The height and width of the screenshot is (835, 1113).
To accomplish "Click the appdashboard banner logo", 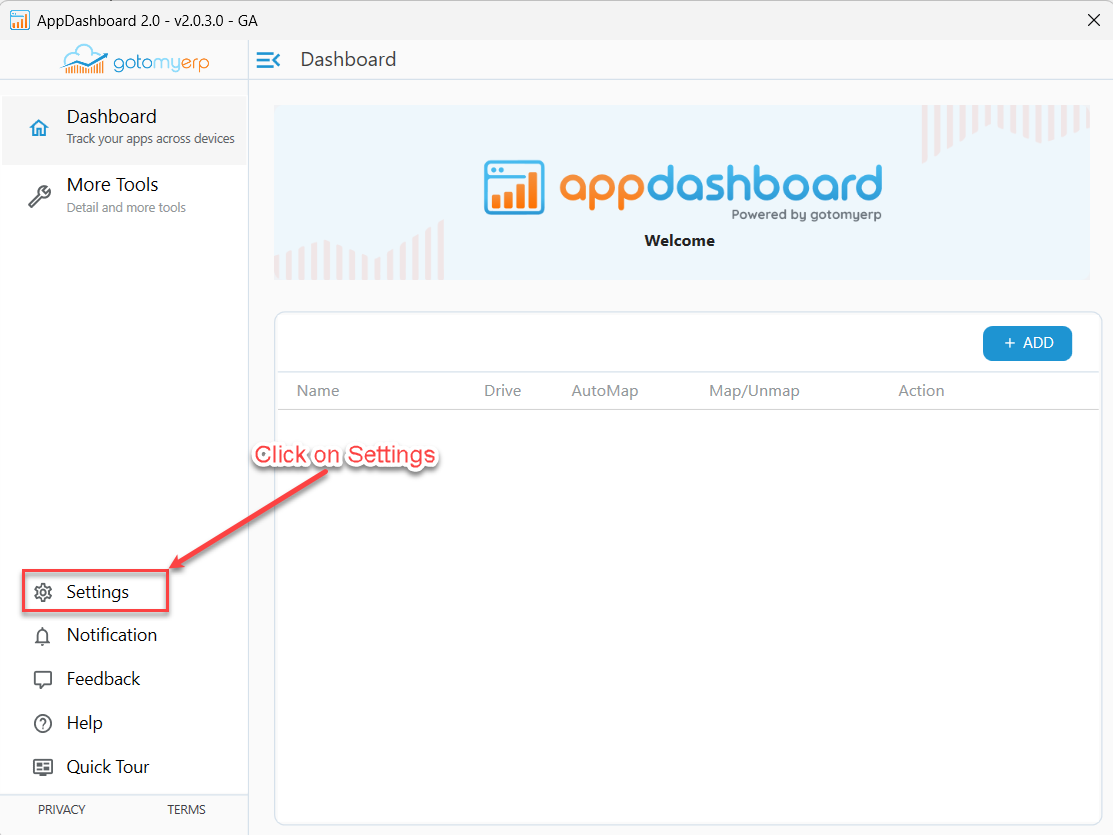I will 682,188.
